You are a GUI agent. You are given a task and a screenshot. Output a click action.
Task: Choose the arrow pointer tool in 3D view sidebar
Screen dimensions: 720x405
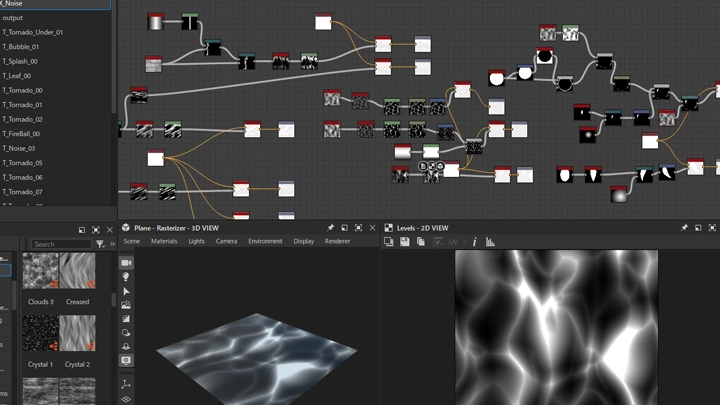[x=126, y=291]
